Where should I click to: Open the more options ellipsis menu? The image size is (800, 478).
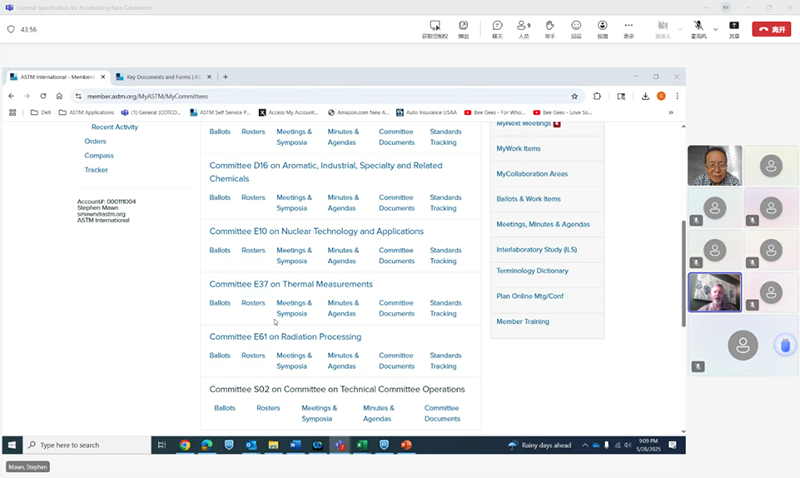click(x=629, y=28)
